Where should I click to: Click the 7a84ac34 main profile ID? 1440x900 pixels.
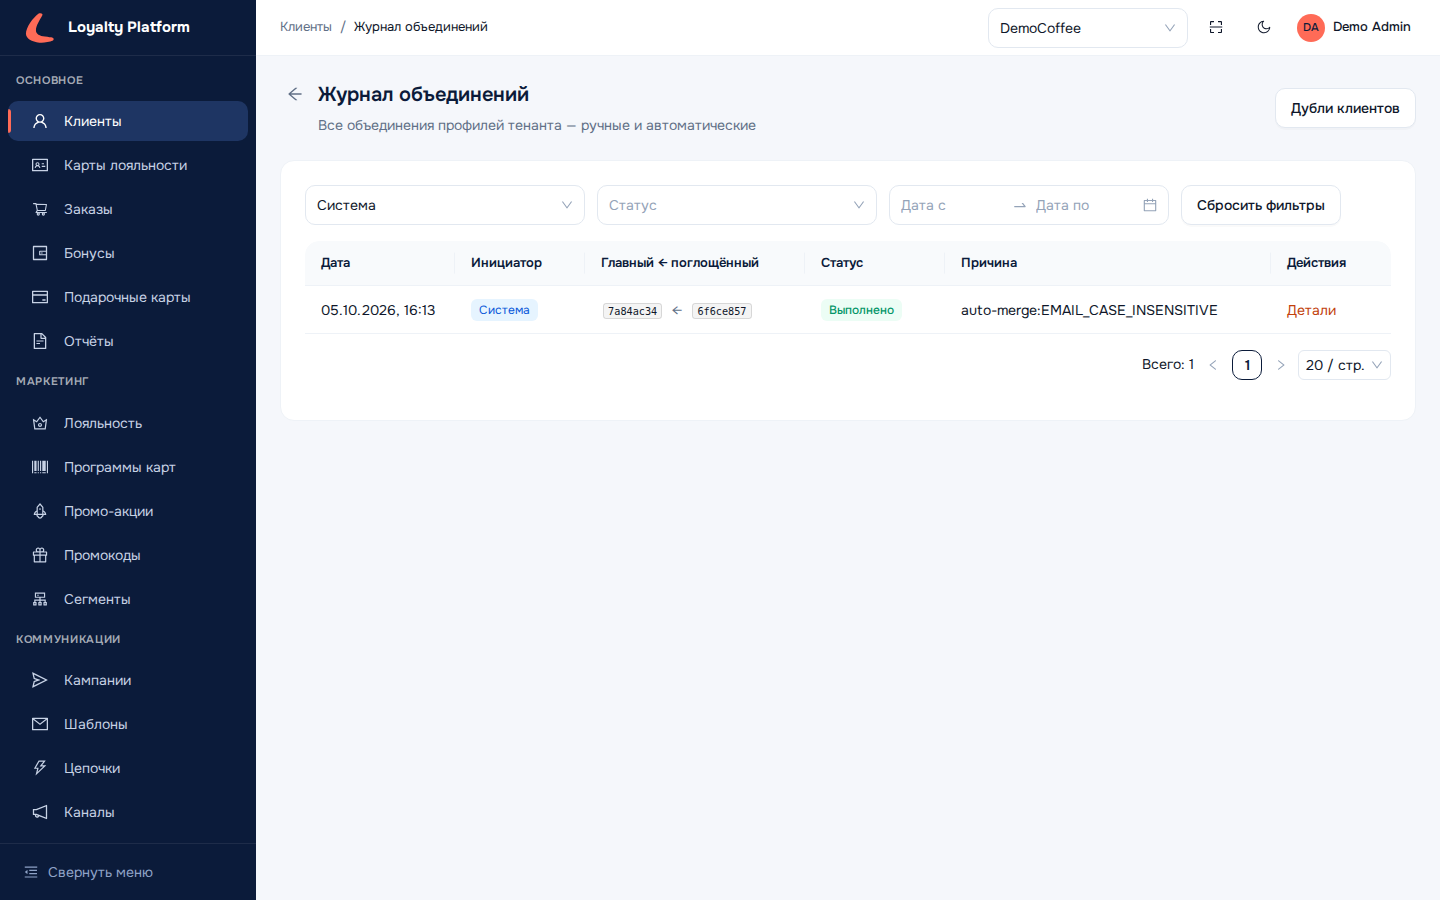click(632, 311)
